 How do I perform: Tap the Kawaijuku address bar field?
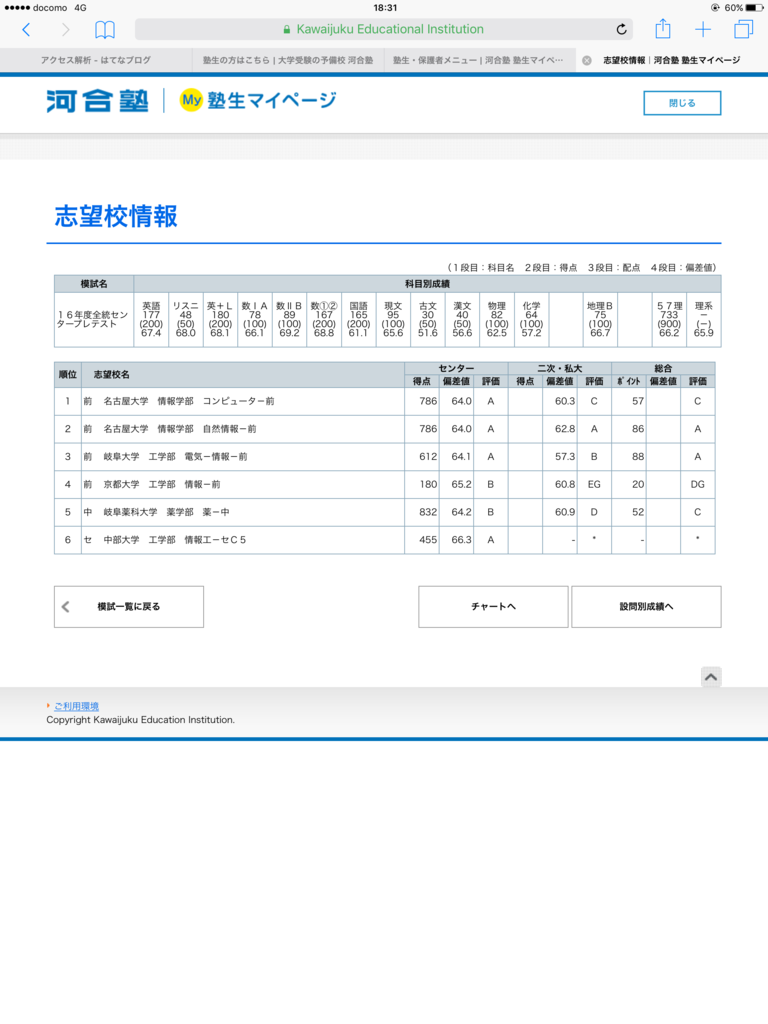tap(383, 29)
